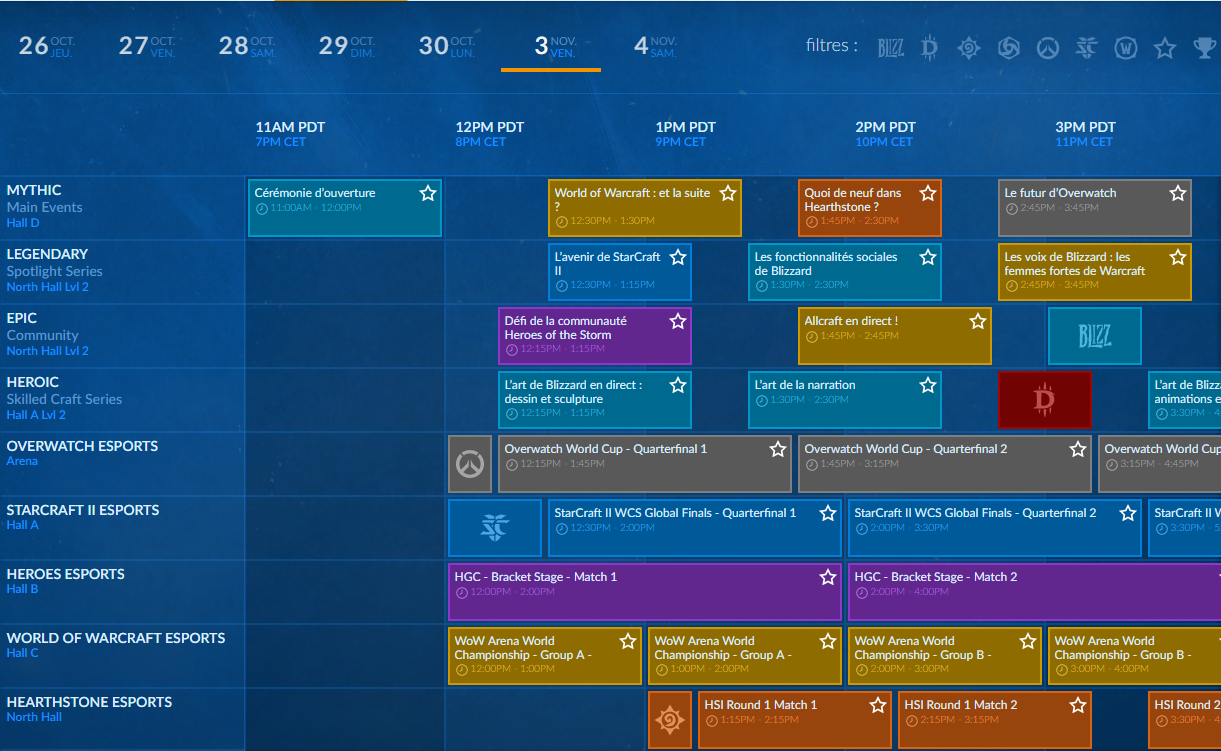Open the StarCraft II logo tile in Hall A
The height and width of the screenshot is (751, 1221).
[494, 528]
